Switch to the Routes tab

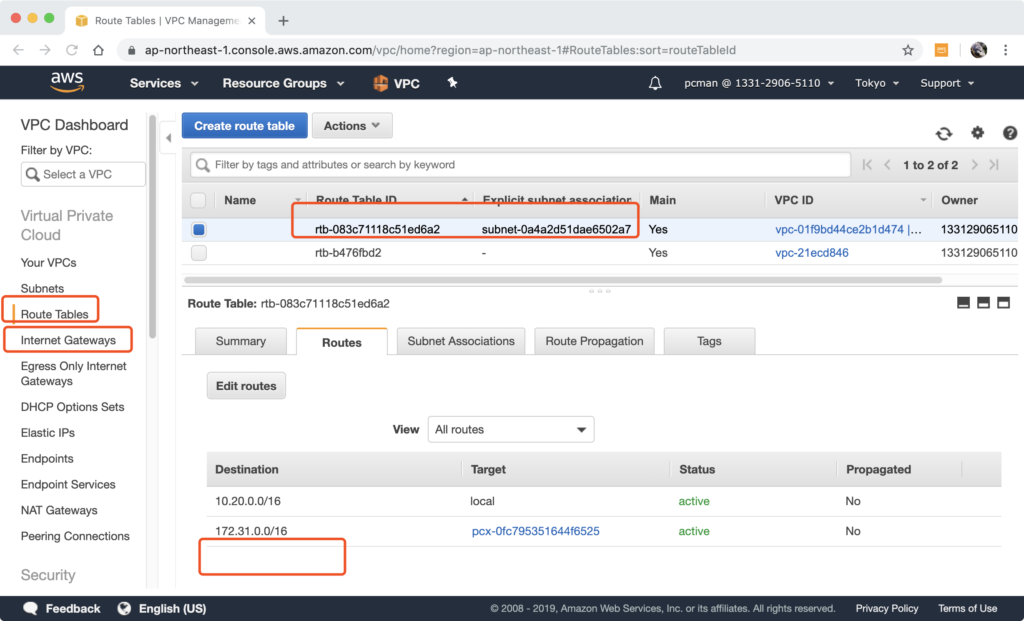click(342, 342)
